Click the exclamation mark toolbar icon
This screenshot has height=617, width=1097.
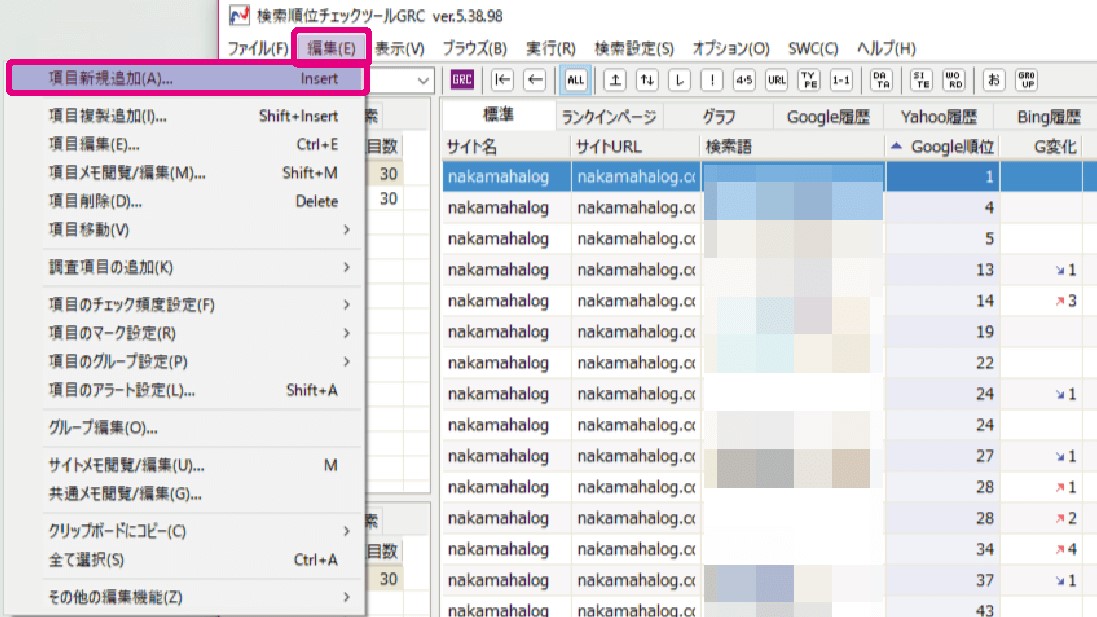coord(712,80)
